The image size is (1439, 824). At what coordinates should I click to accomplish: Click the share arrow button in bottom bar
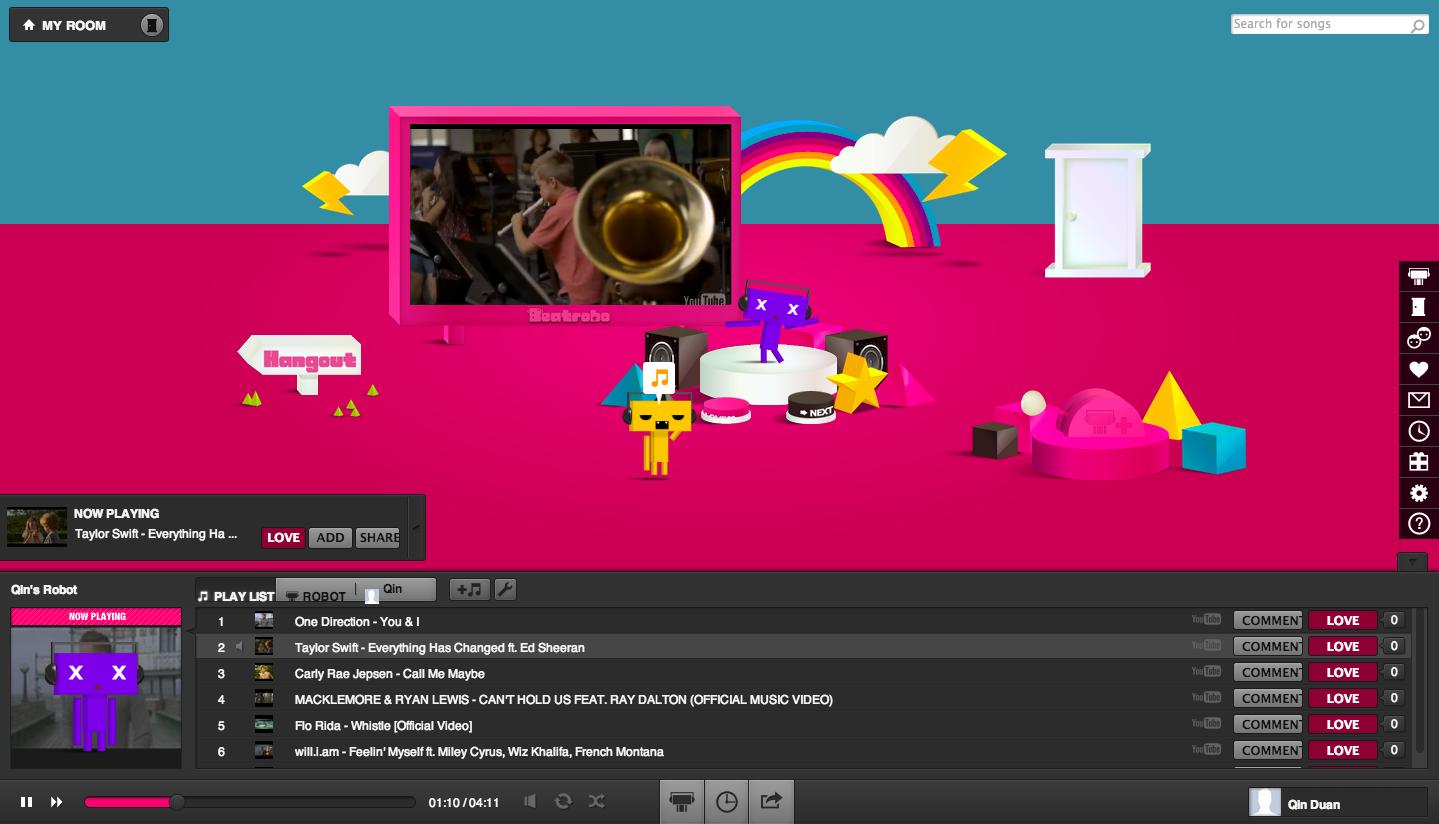coord(771,801)
